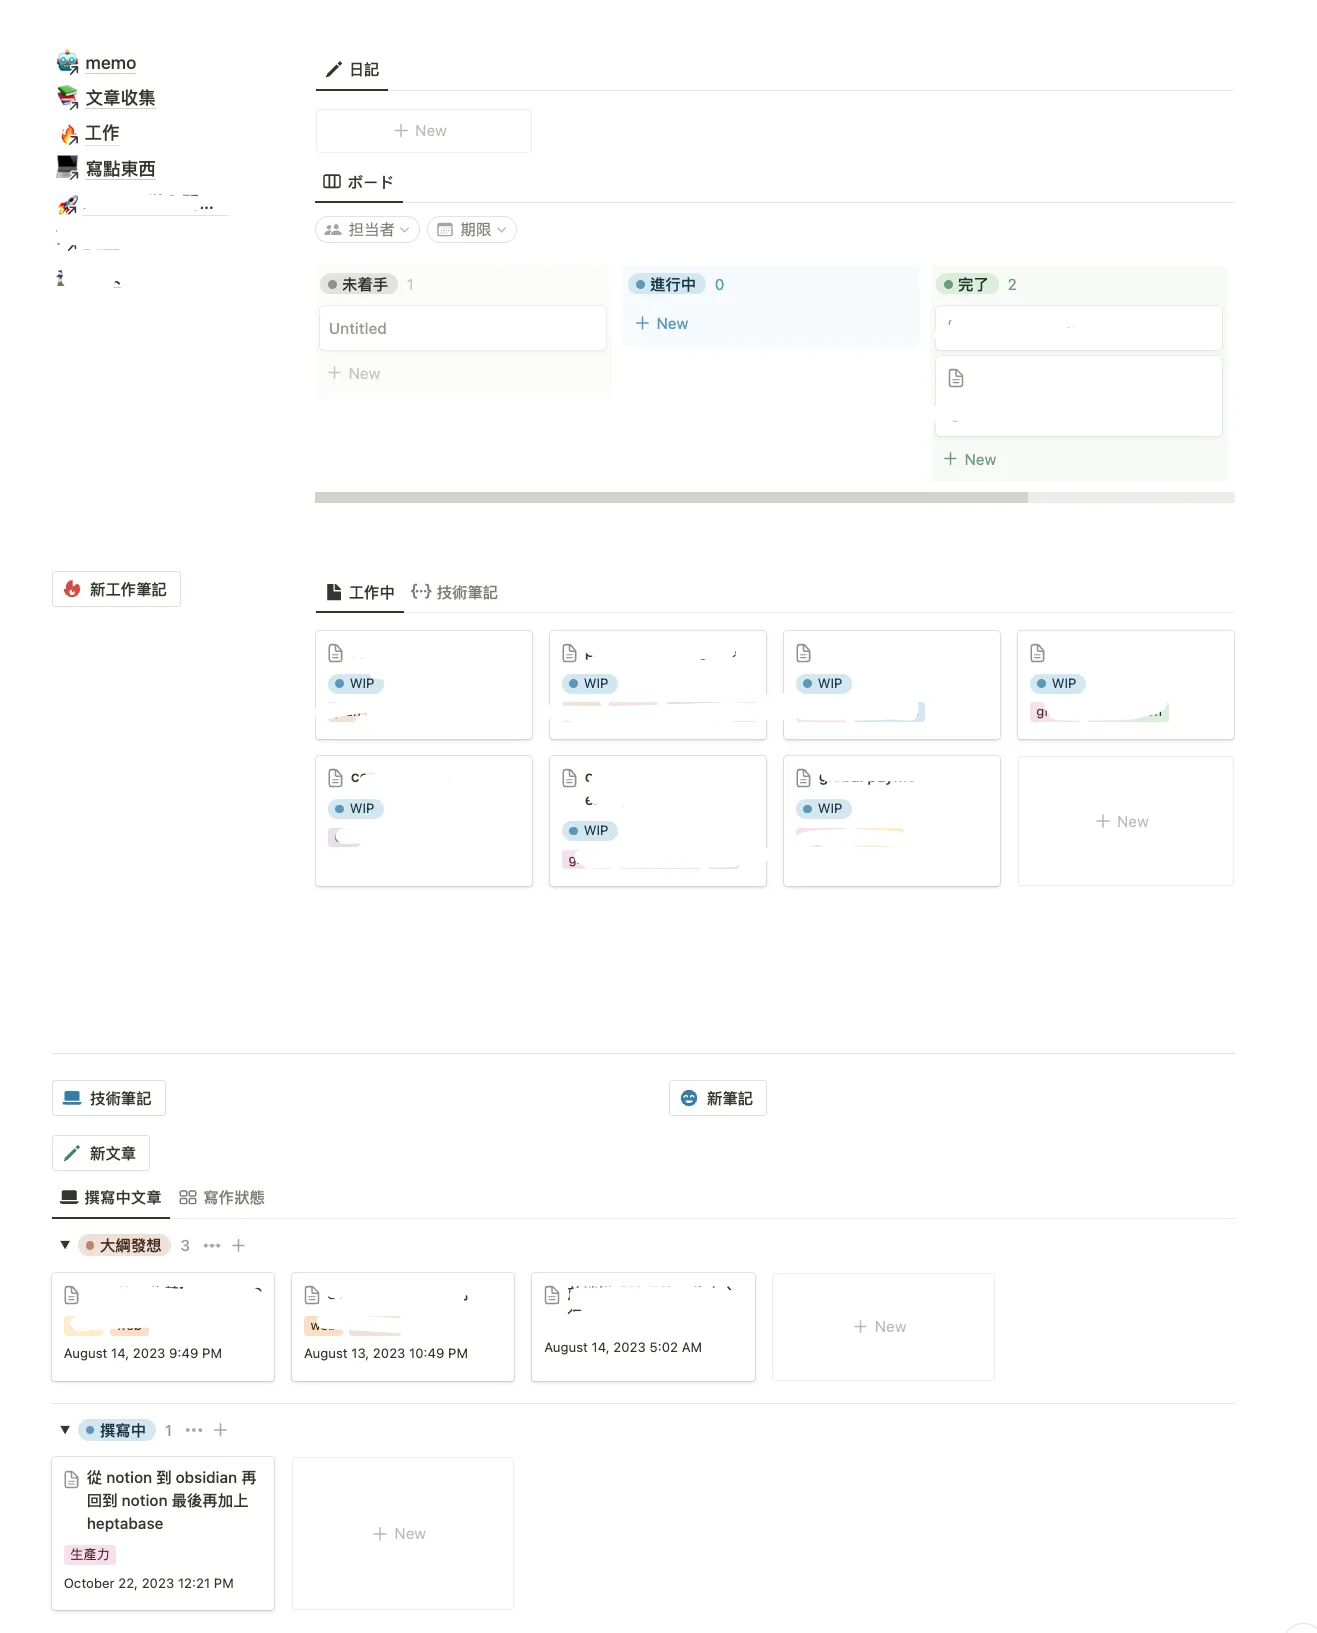The height and width of the screenshot is (1633, 1317).
Task: Switch to the 寫作狀態 tab
Action: (x=222, y=1197)
